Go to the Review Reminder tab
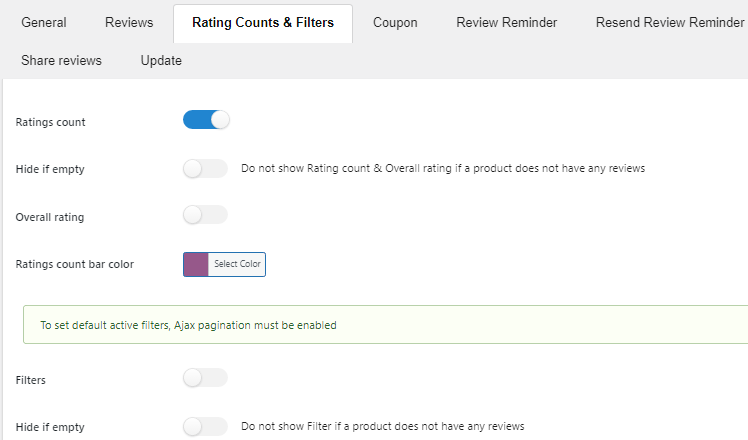This screenshot has width=748, height=440. pos(507,22)
